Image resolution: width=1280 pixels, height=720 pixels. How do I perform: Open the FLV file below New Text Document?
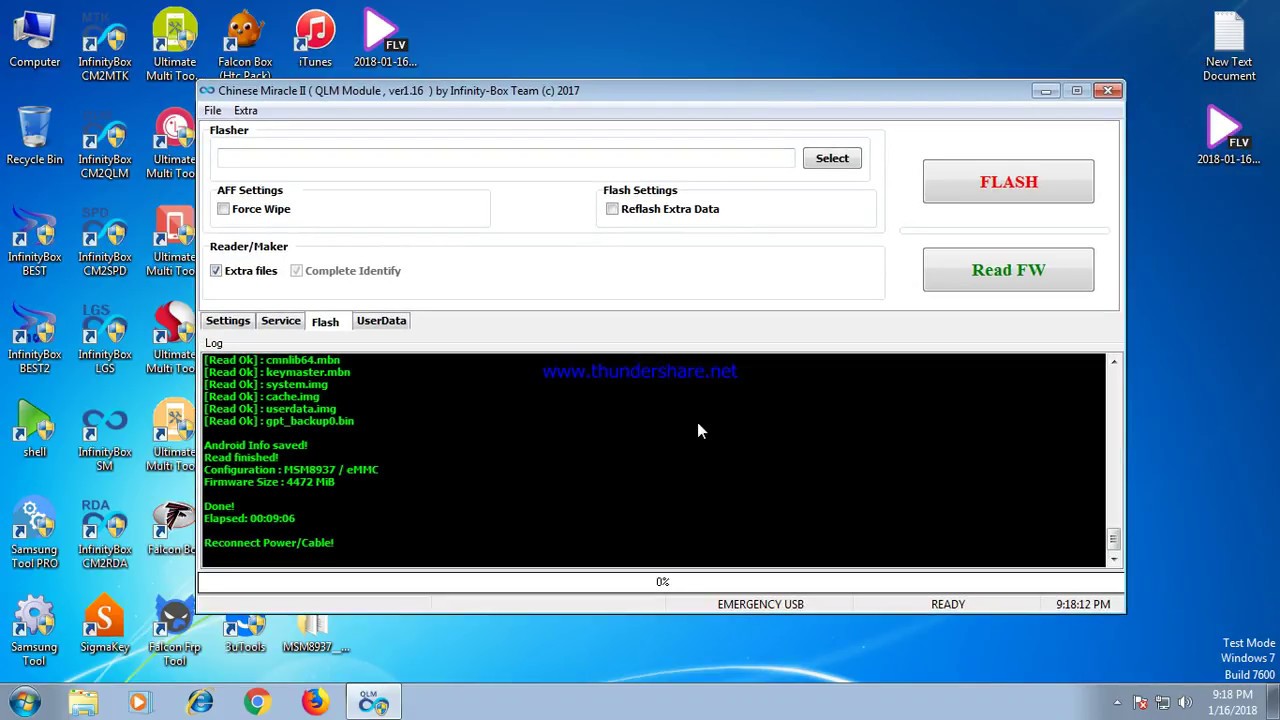tap(1229, 137)
